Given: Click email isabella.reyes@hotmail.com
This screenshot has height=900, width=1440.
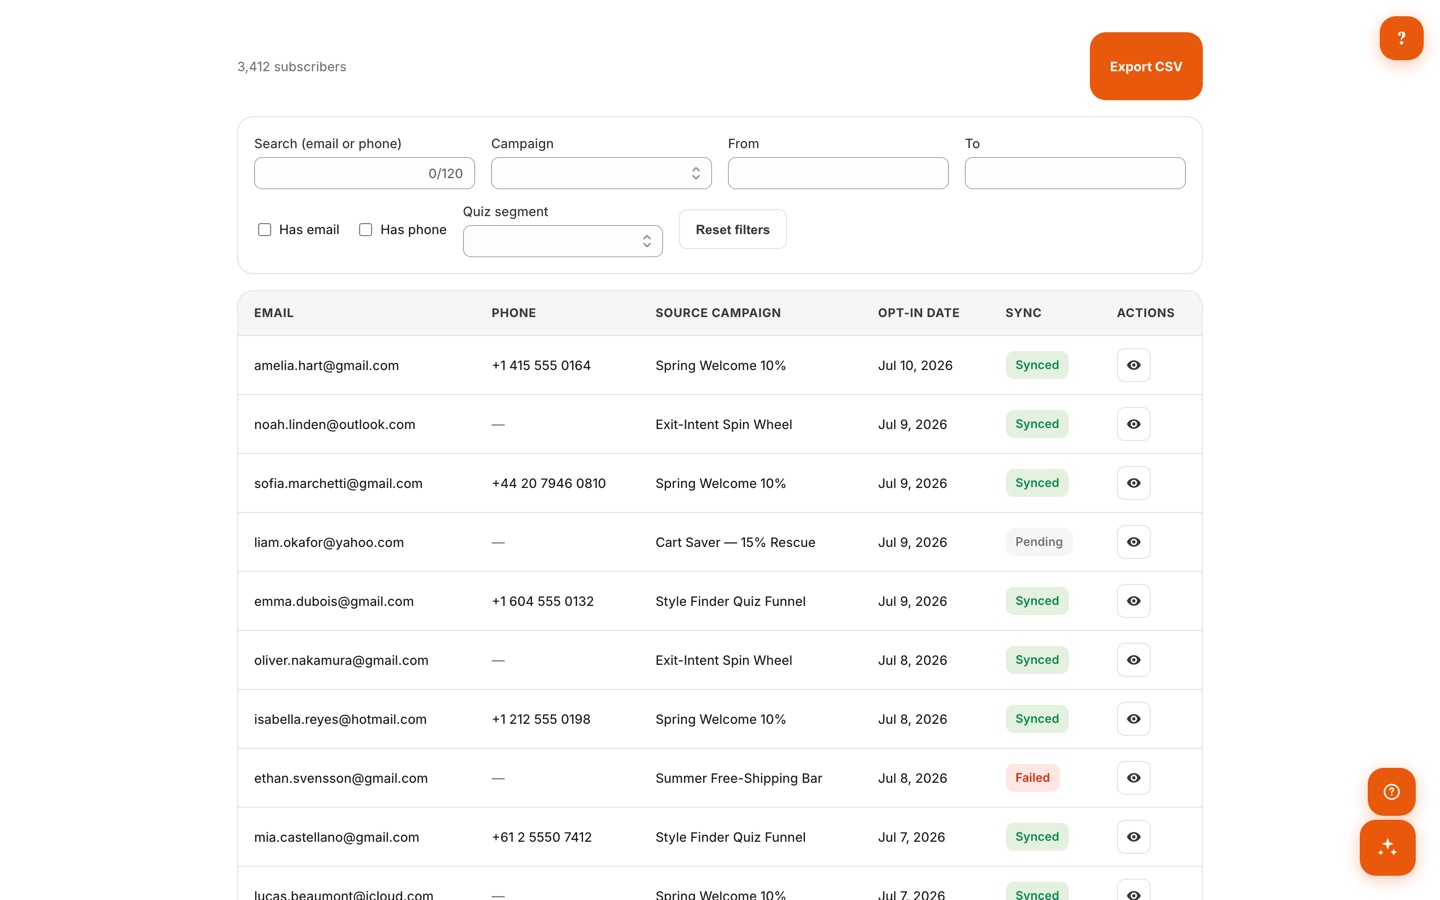Looking at the screenshot, I should pos(340,719).
